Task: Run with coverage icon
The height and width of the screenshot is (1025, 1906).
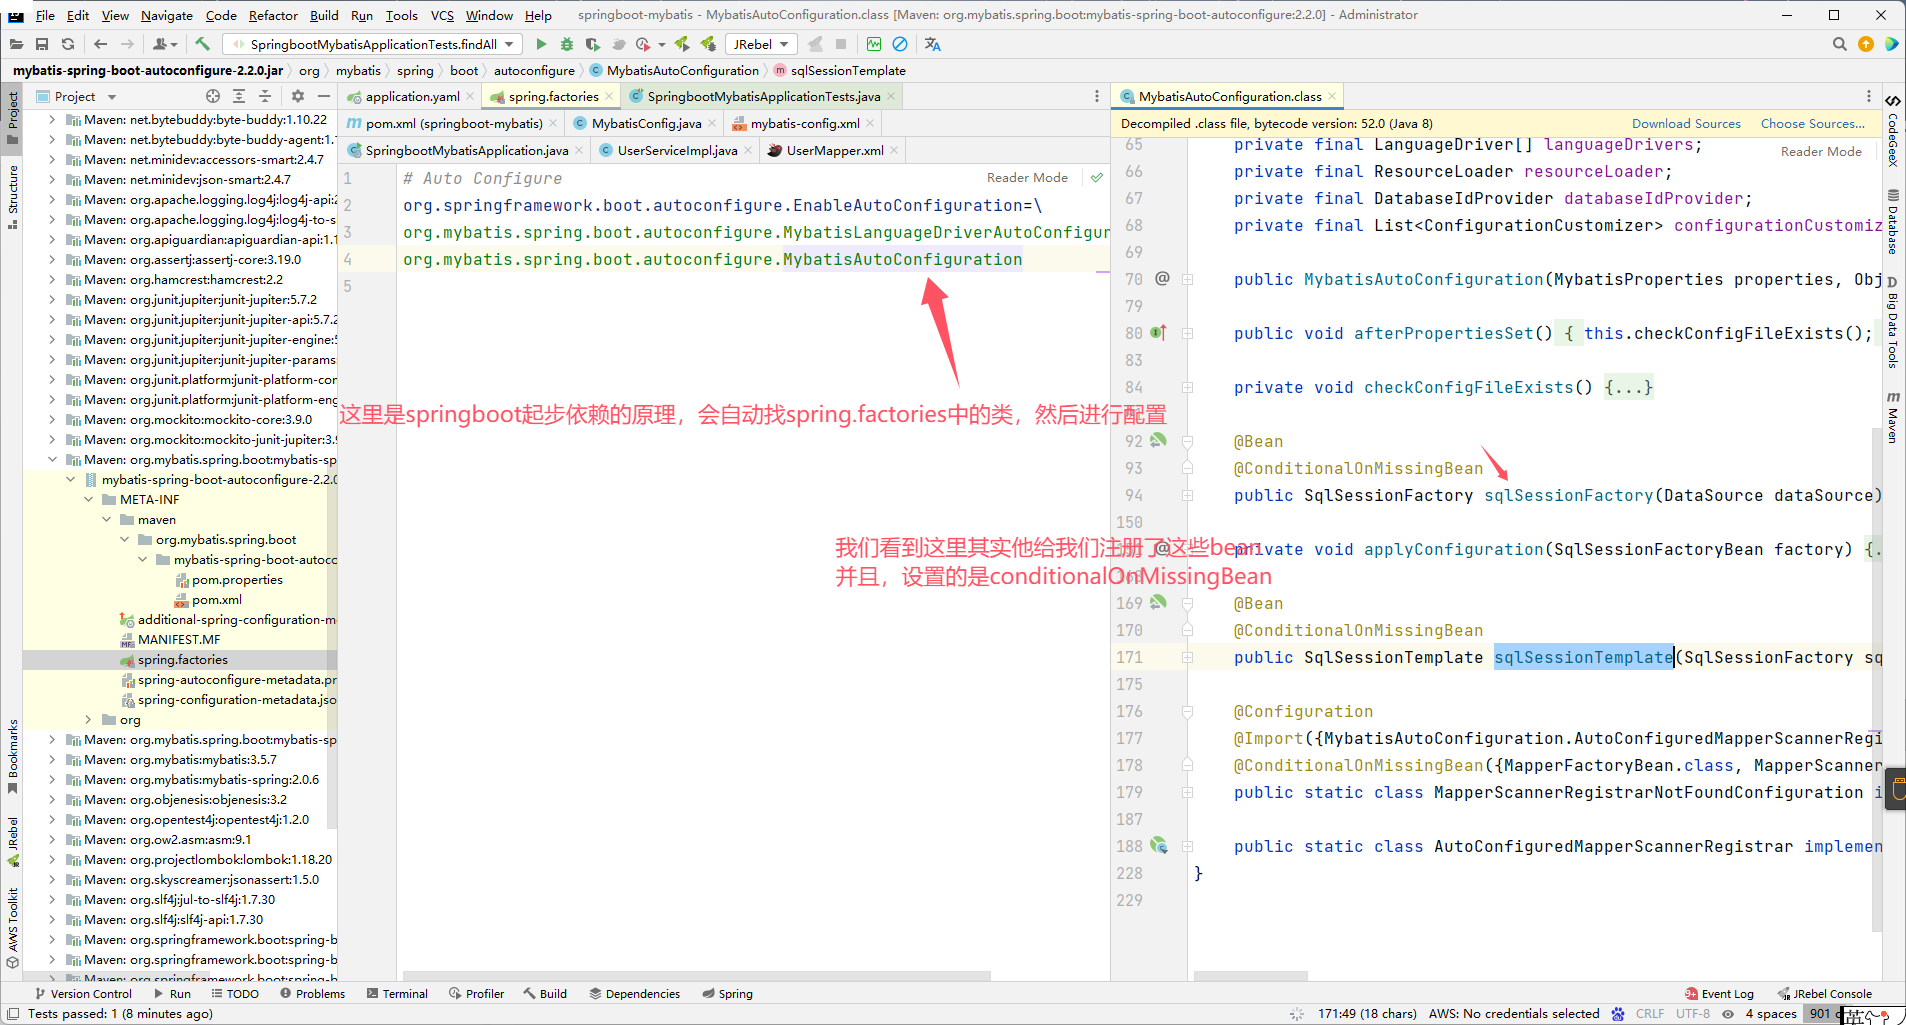Action: coord(593,44)
